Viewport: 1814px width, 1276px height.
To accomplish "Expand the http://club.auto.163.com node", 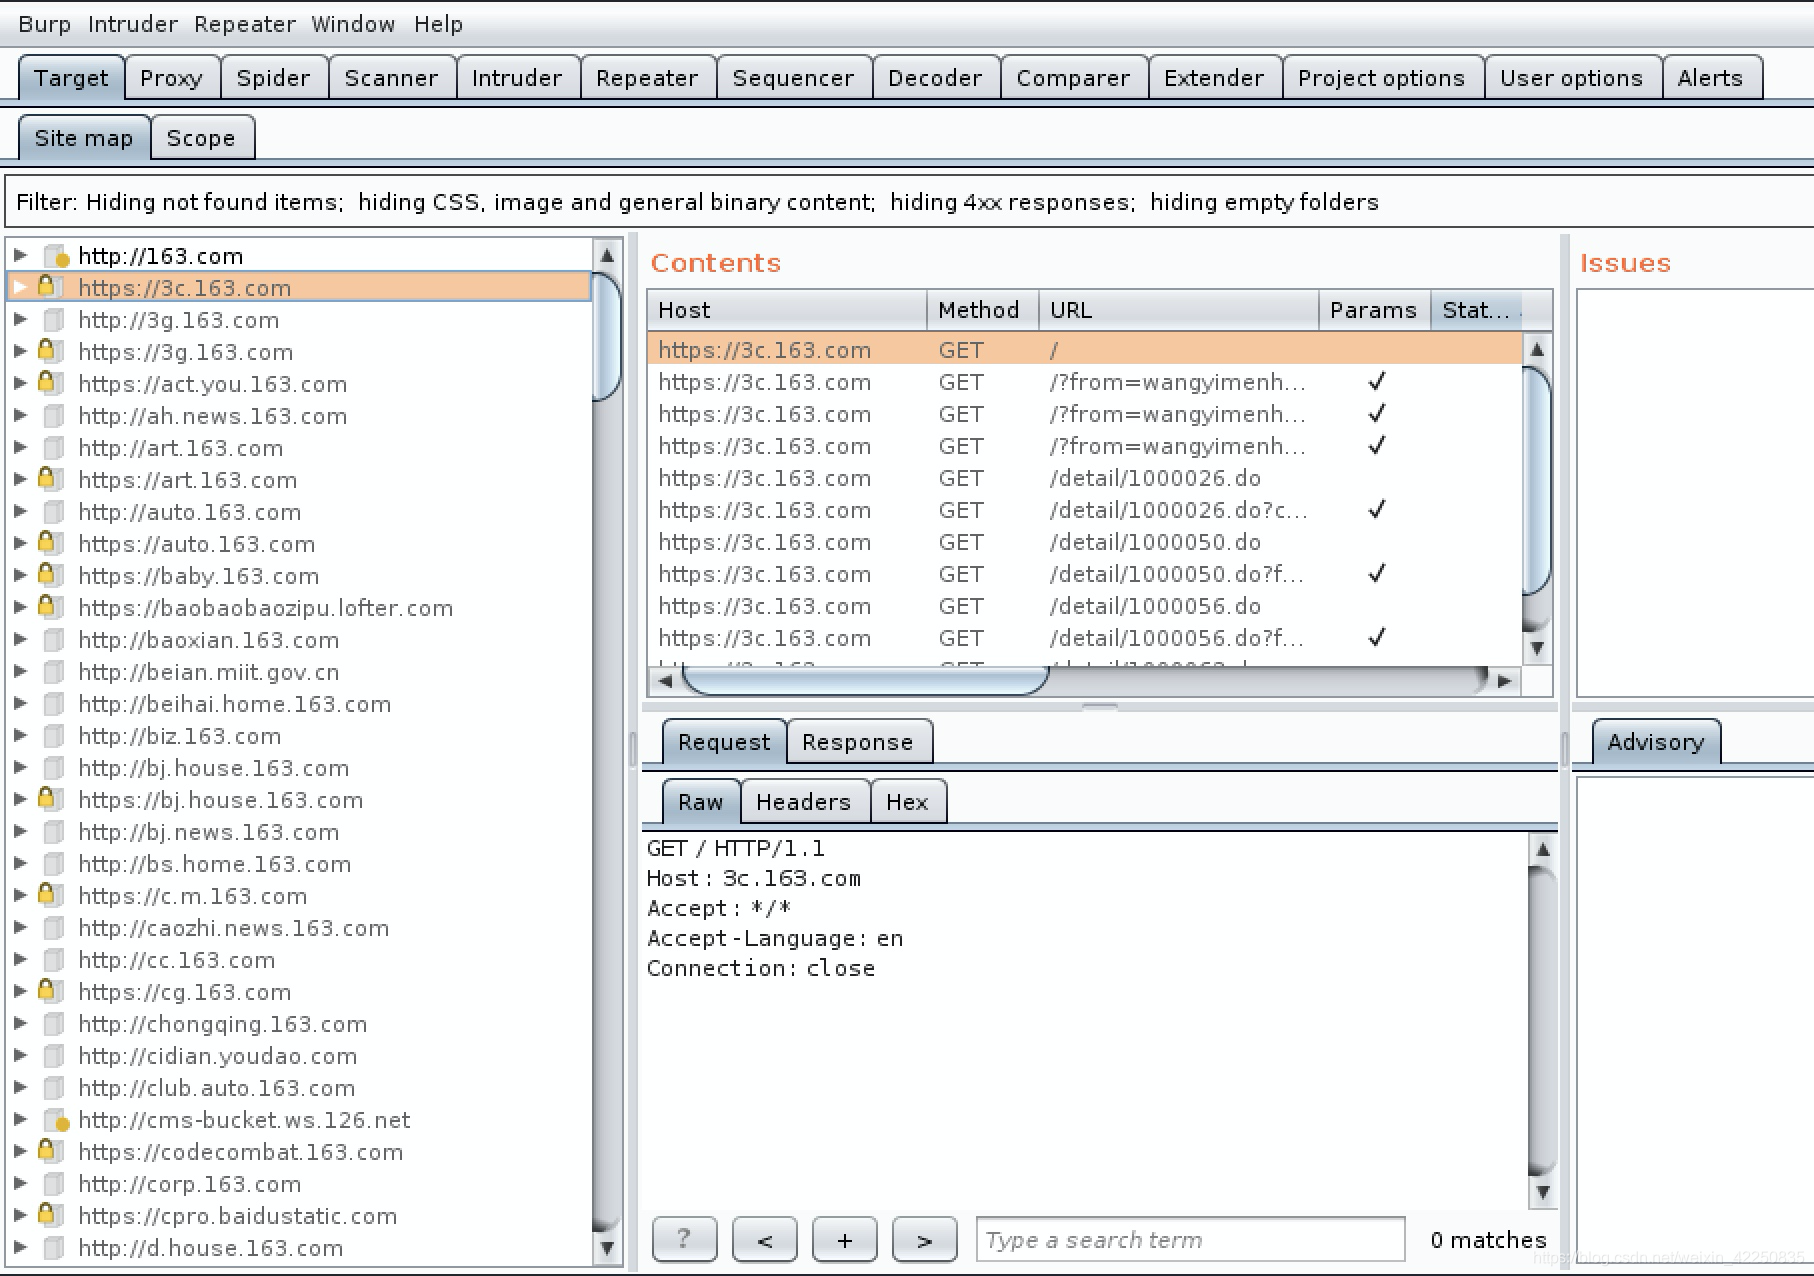I will click(20, 1087).
